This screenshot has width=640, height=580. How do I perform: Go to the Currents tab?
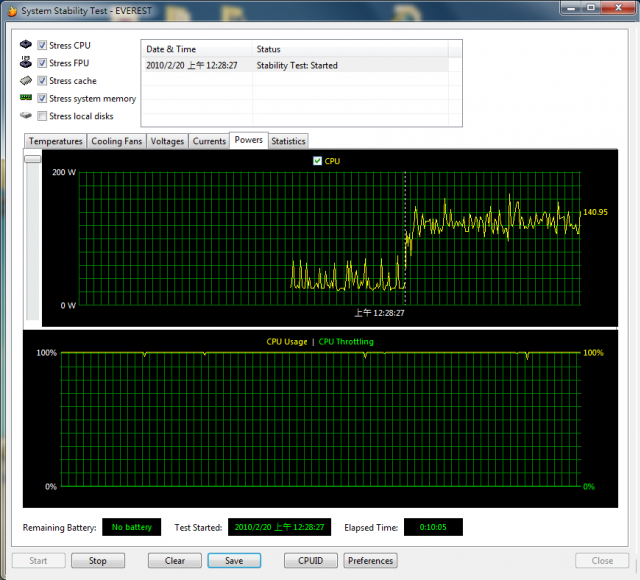click(209, 141)
